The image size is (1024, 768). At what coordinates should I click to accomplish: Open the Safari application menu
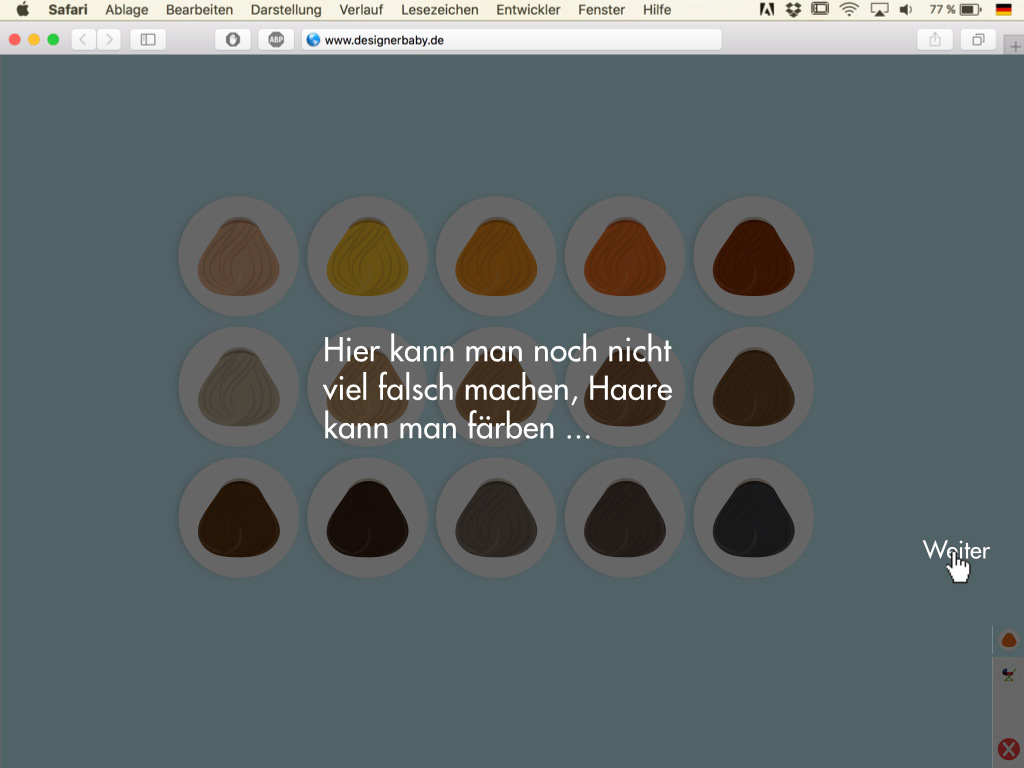68,10
